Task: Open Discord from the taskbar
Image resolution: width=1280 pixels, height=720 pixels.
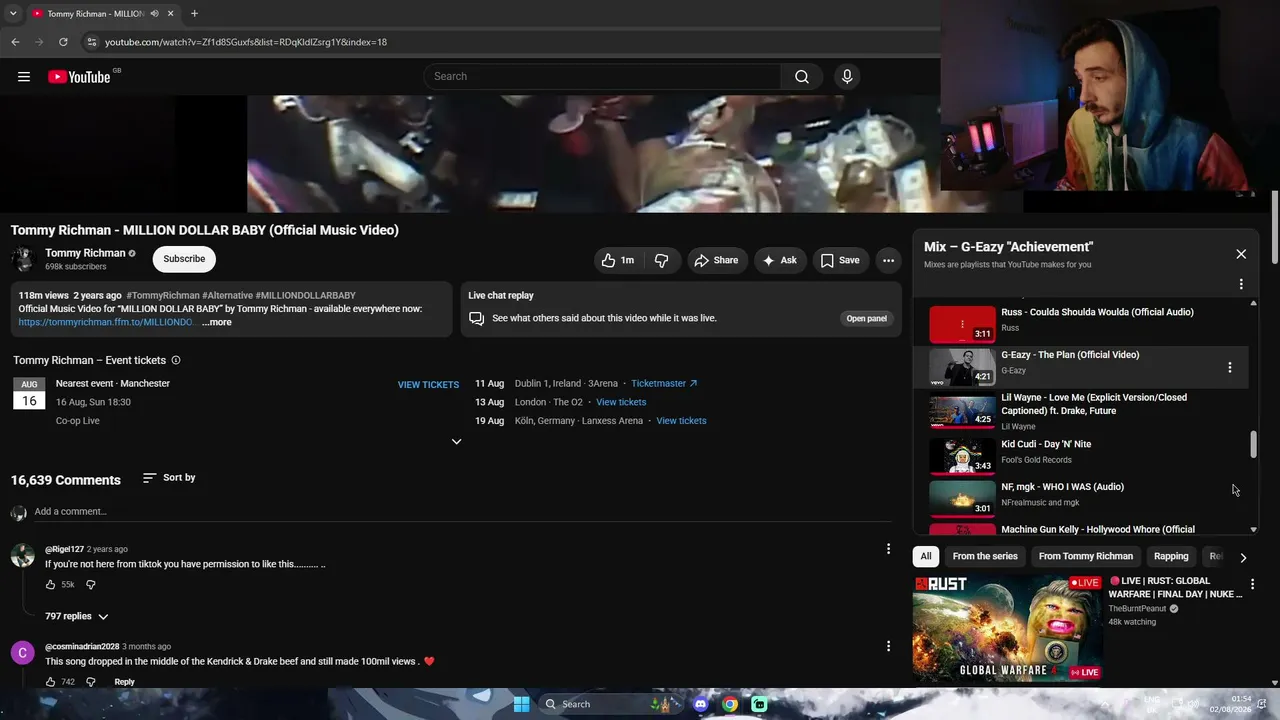Action: point(701,704)
